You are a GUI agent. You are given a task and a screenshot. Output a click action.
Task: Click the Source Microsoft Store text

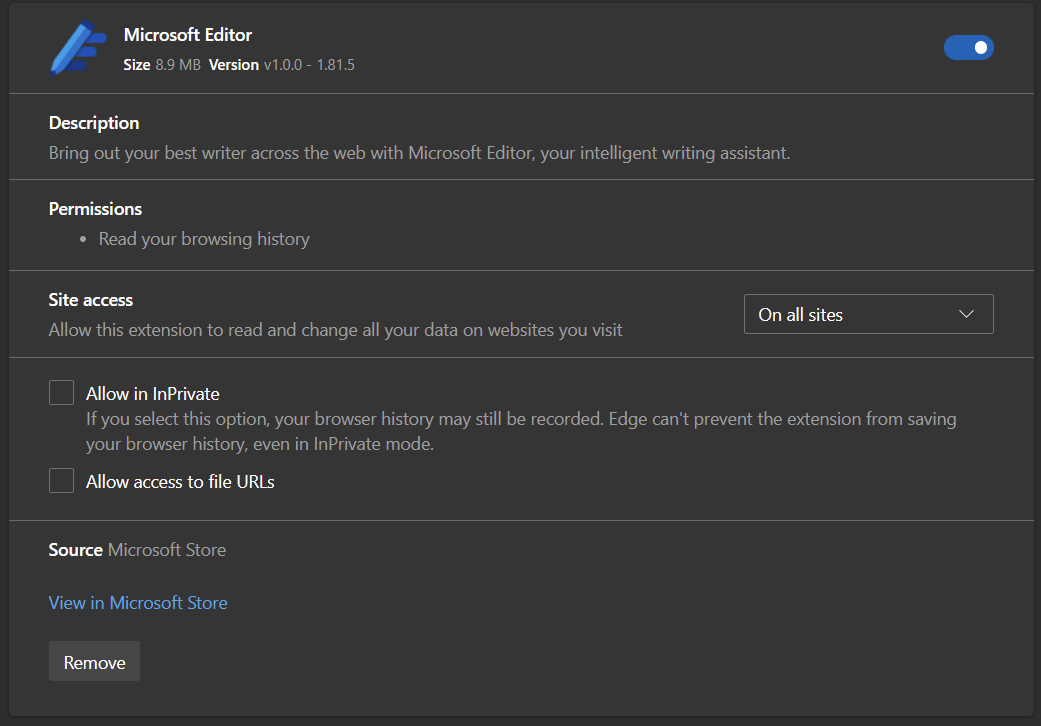point(137,550)
